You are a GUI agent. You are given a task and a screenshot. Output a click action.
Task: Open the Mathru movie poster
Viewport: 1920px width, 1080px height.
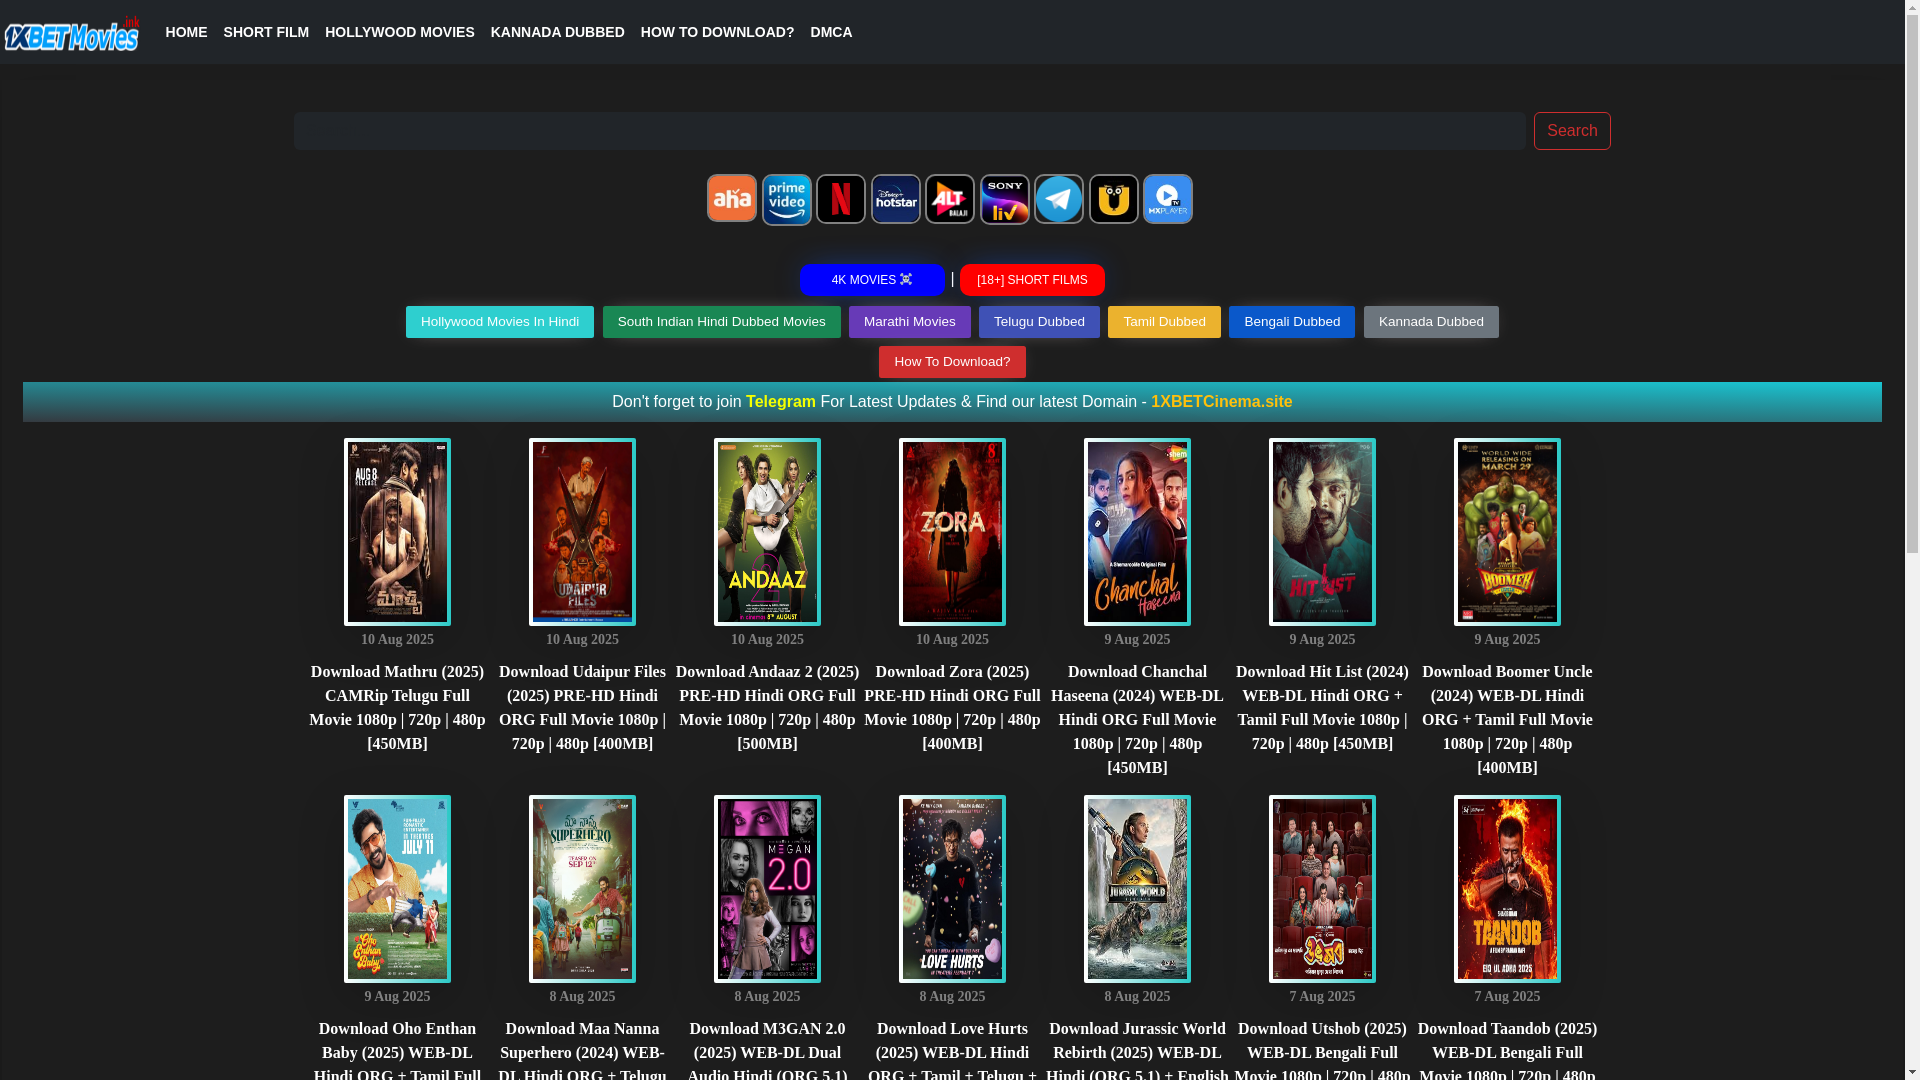click(397, 532)
